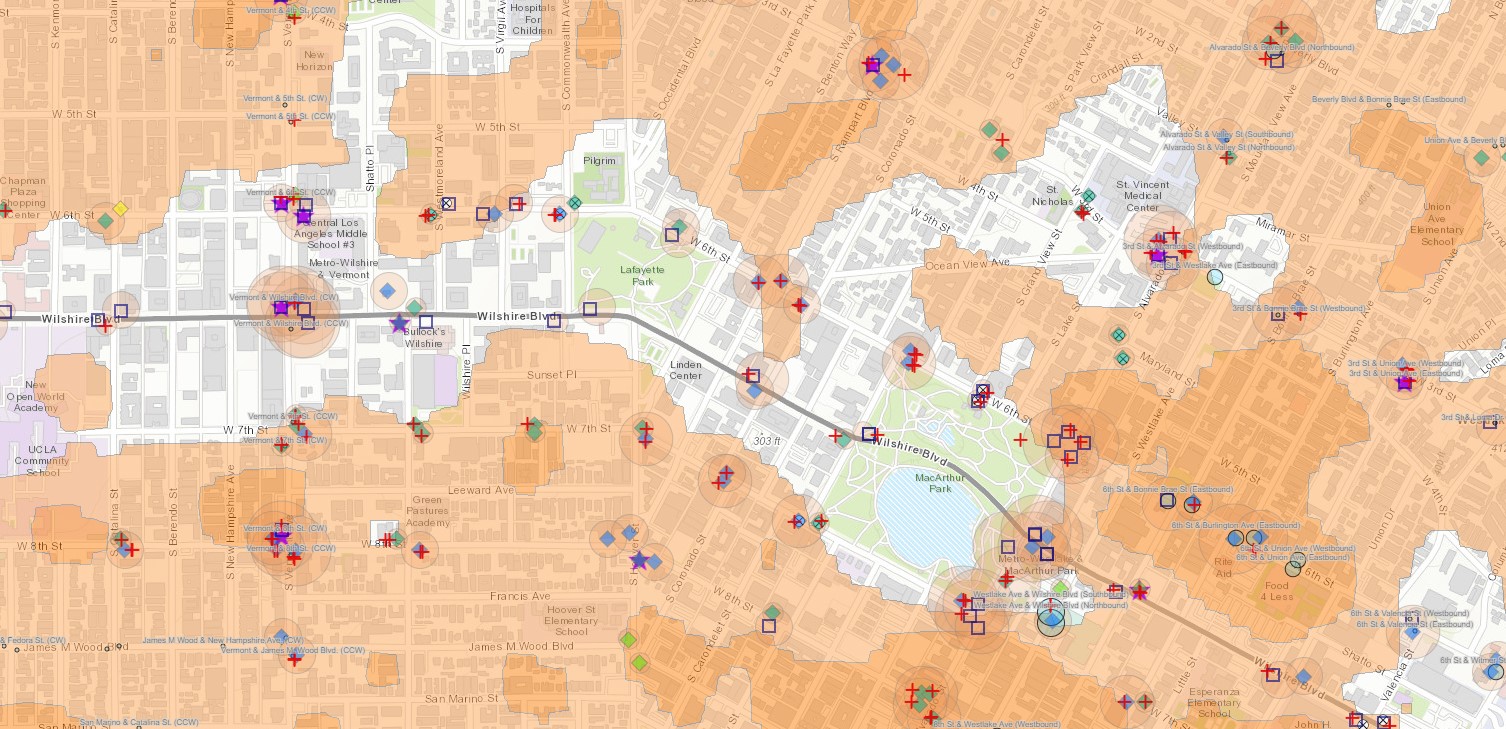Image resolution: width=1506 pixels, height=729 pixels.
Task: Click the purple star marker beside Bullock's Wilshire
Action: (x=399, y=323)
